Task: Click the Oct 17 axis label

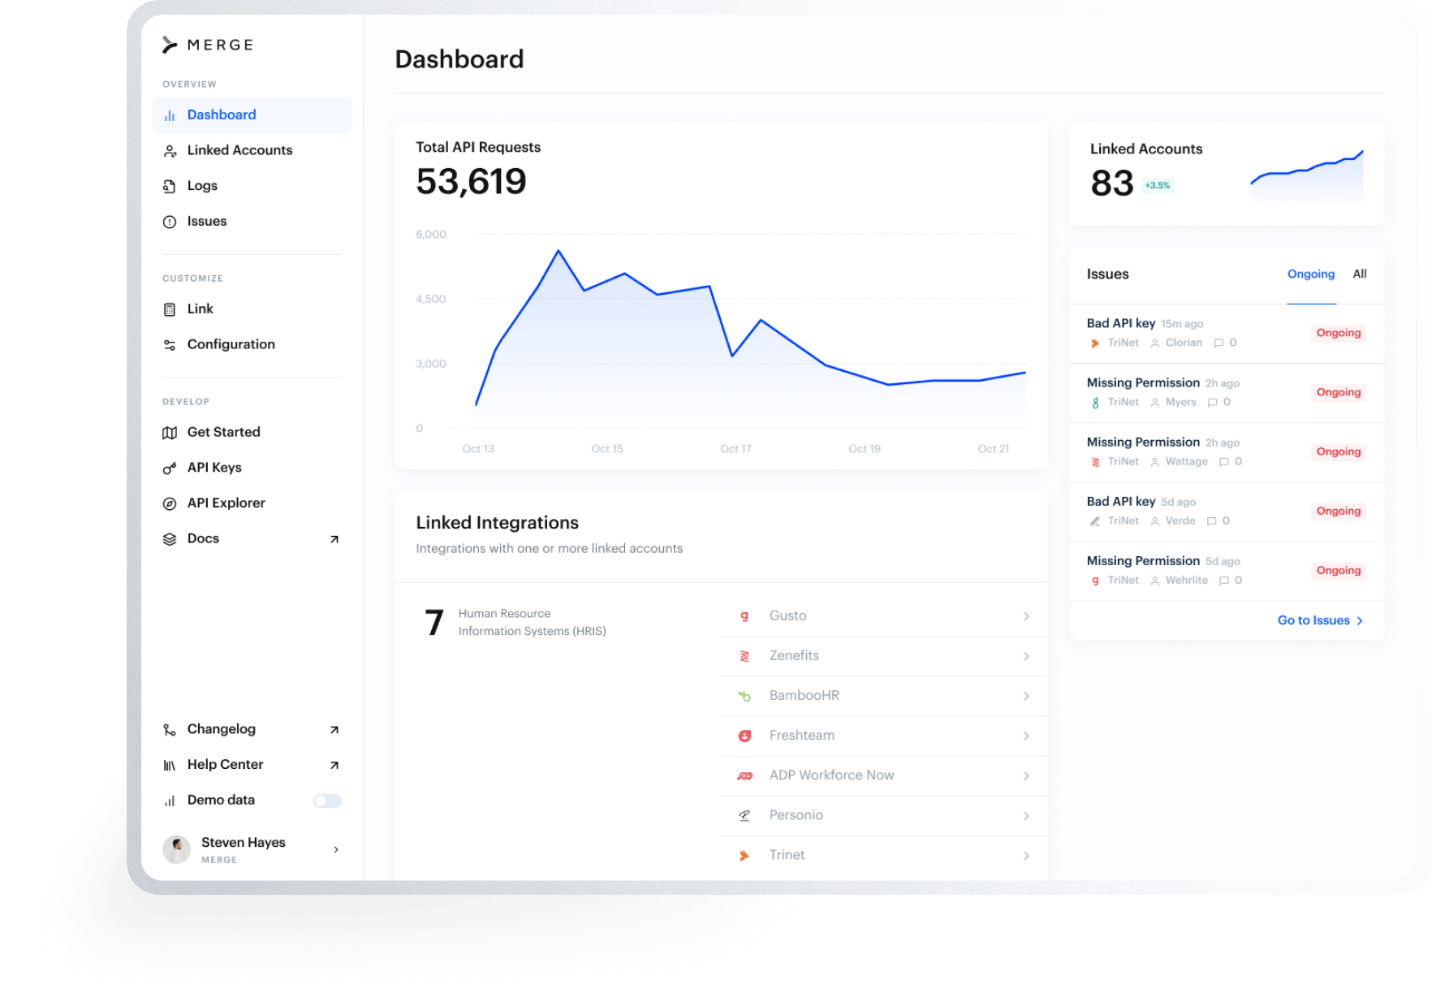Action: [x=736, y=449]
